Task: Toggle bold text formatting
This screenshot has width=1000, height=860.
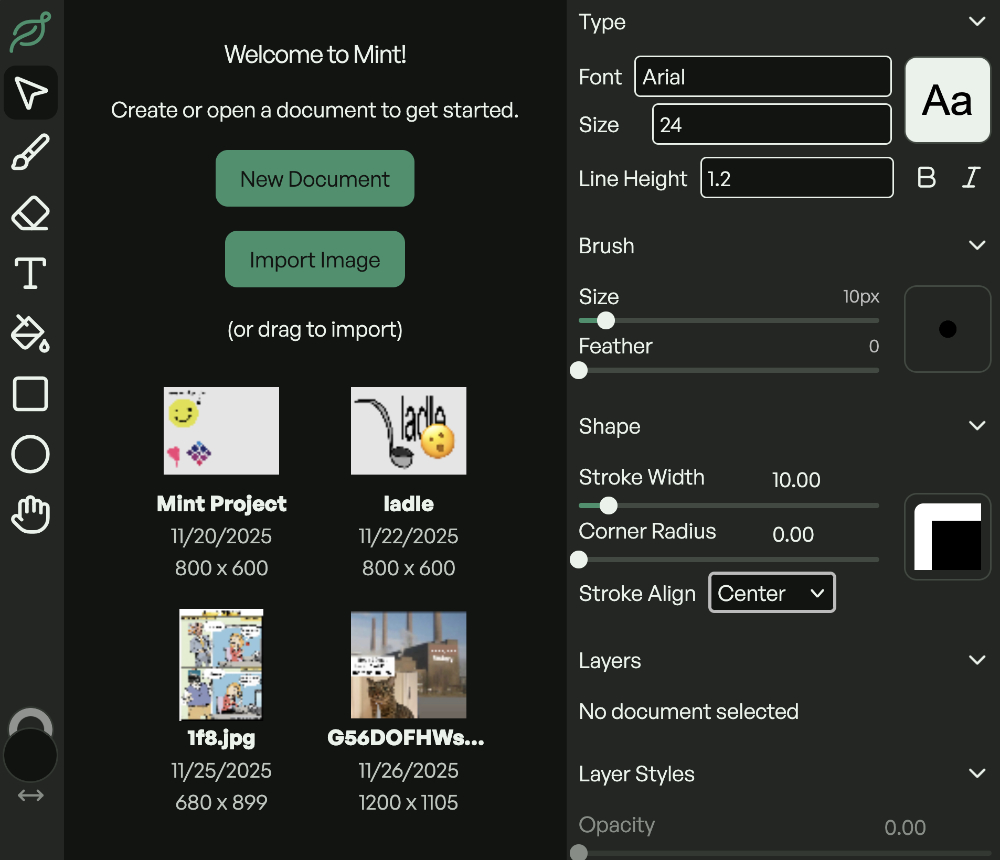Action: (927, 178)
